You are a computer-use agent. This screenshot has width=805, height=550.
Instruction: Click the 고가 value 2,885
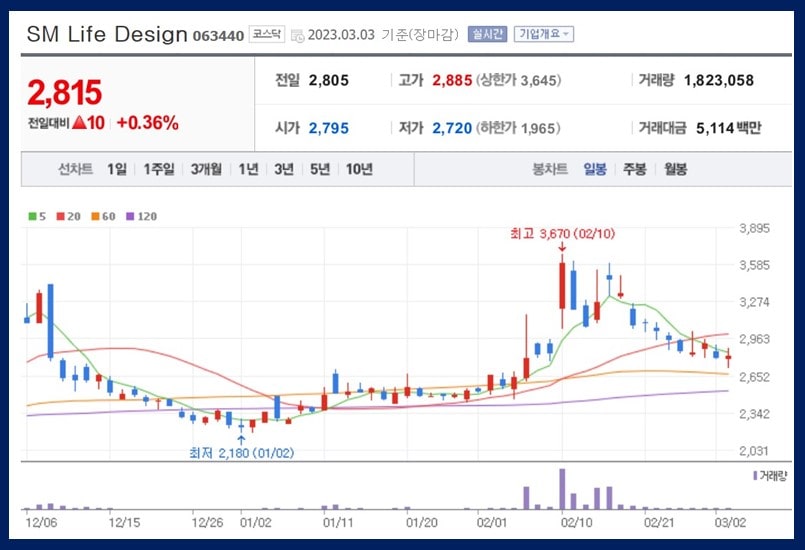pos(452,81)
